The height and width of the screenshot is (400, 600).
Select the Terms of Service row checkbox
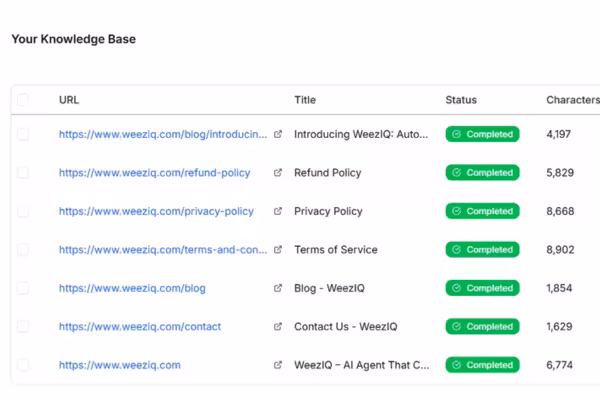(x=23, y=250)
